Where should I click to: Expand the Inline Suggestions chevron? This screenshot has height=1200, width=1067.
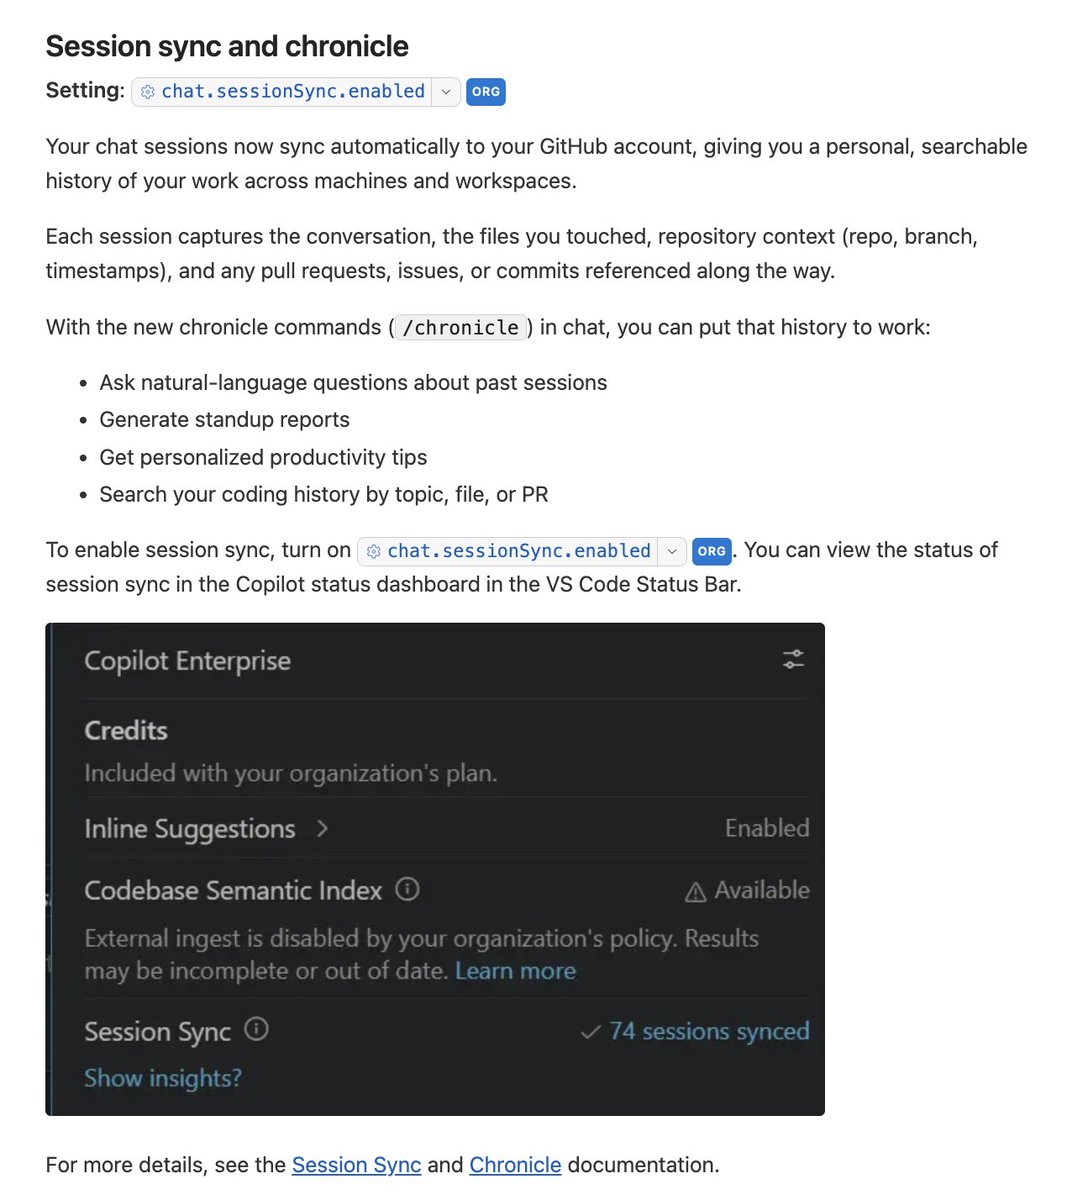[322, 828]
